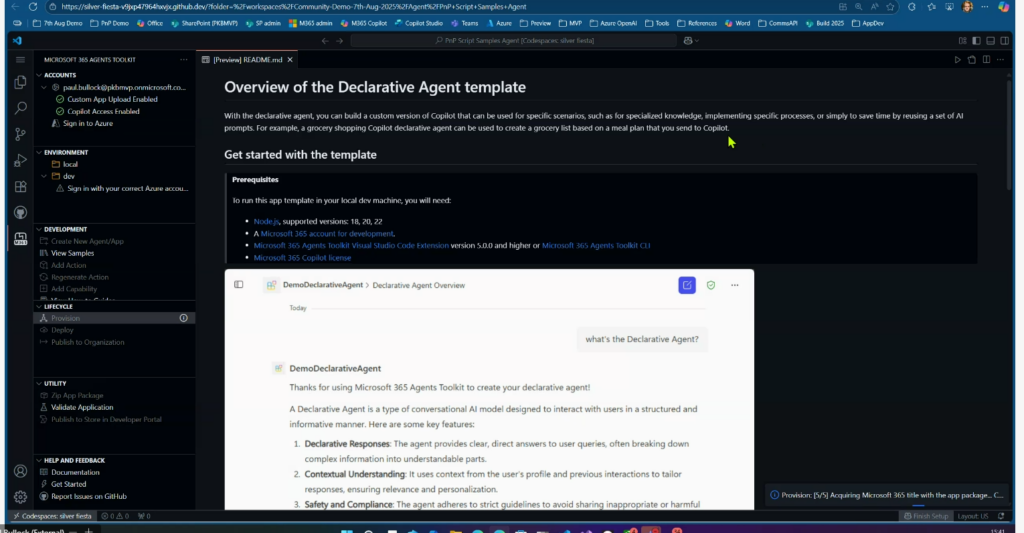Collapse the dev environment node

[x=44, y=176]
